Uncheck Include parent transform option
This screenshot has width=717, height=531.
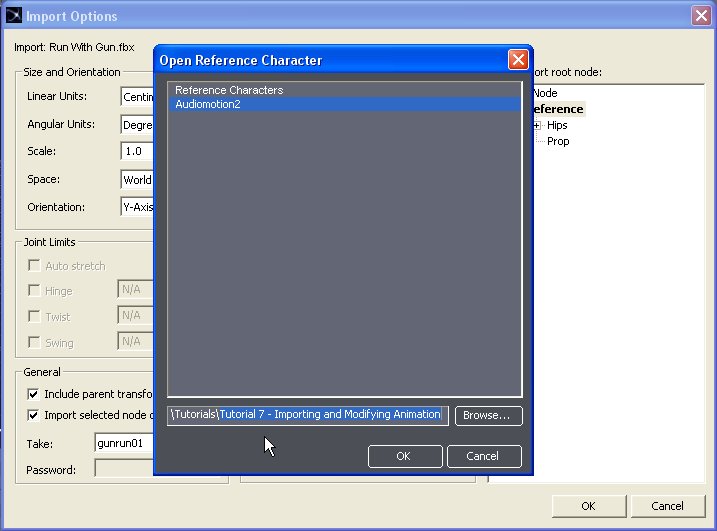click(33, 394)
